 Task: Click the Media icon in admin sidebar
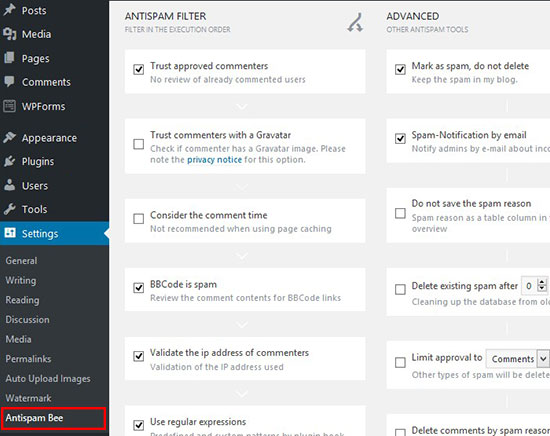pyautogui.click(x=9, y=34)
